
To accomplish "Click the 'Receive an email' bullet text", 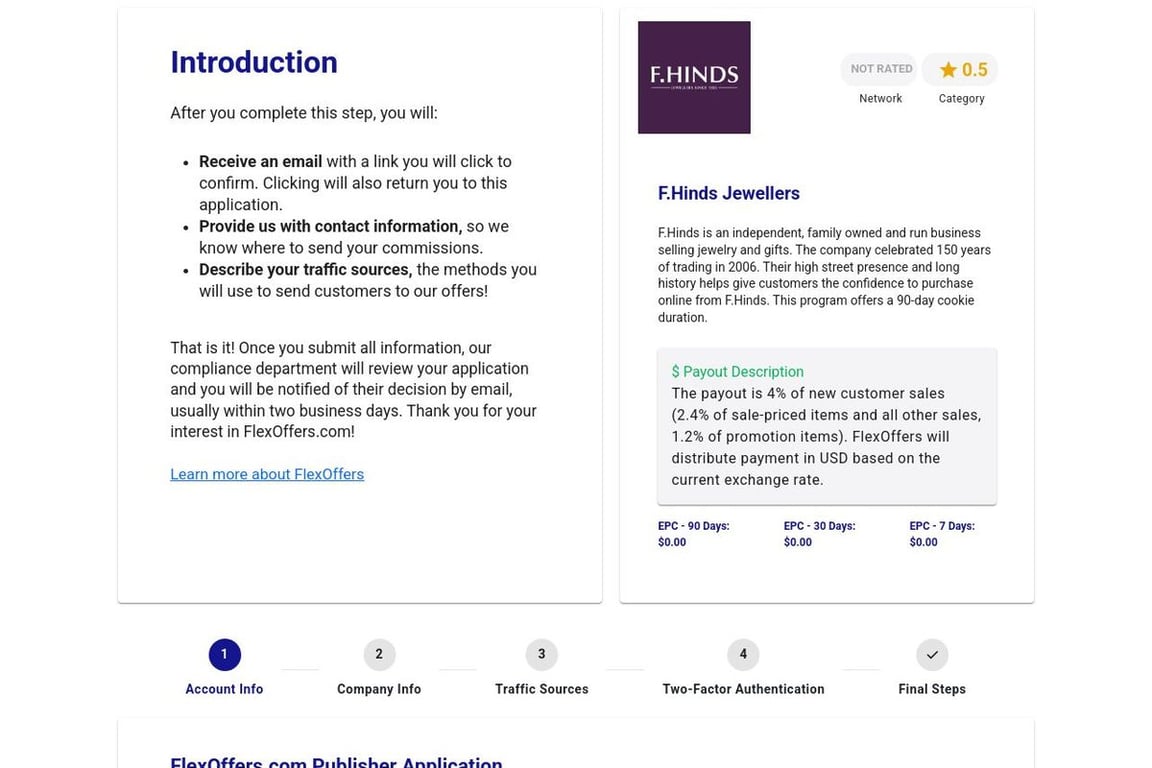I will tap(260, 162).
